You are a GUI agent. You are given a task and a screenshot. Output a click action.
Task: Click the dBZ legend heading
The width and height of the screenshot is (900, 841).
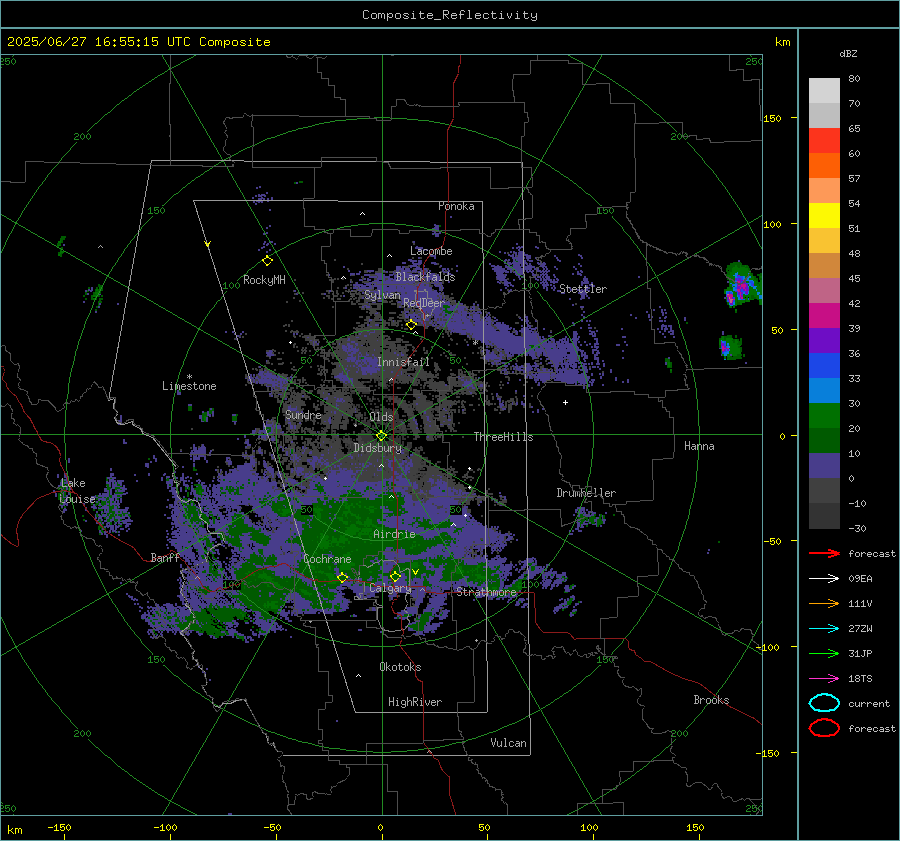coord(848,53)
